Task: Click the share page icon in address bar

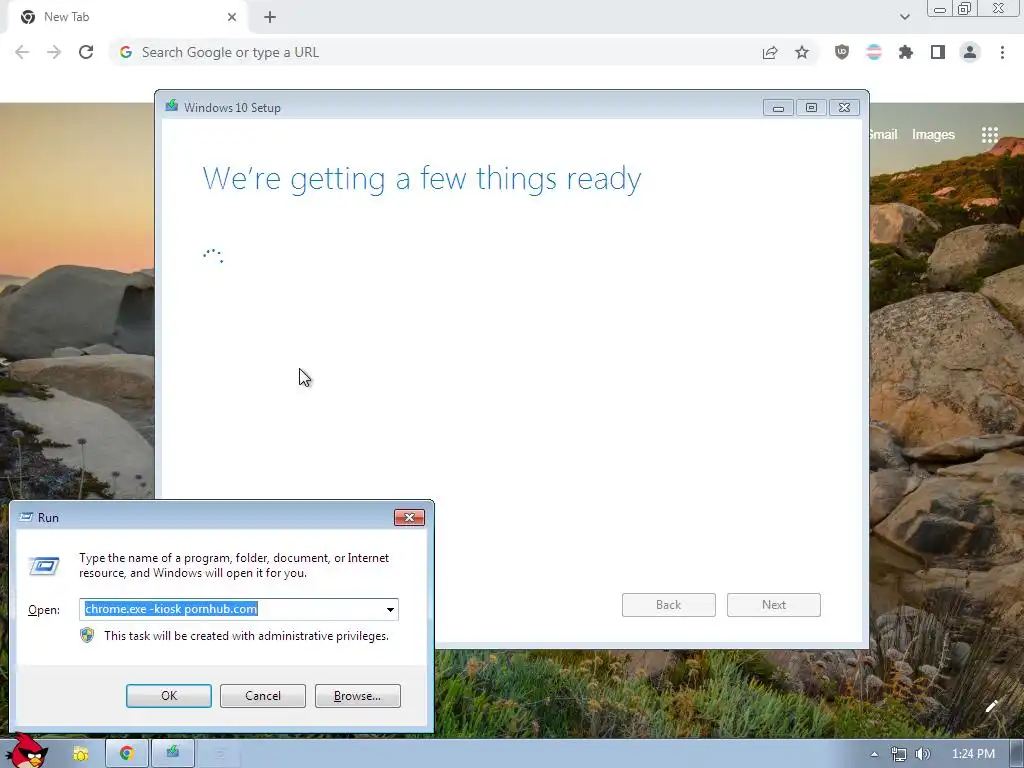Action: 770,52
